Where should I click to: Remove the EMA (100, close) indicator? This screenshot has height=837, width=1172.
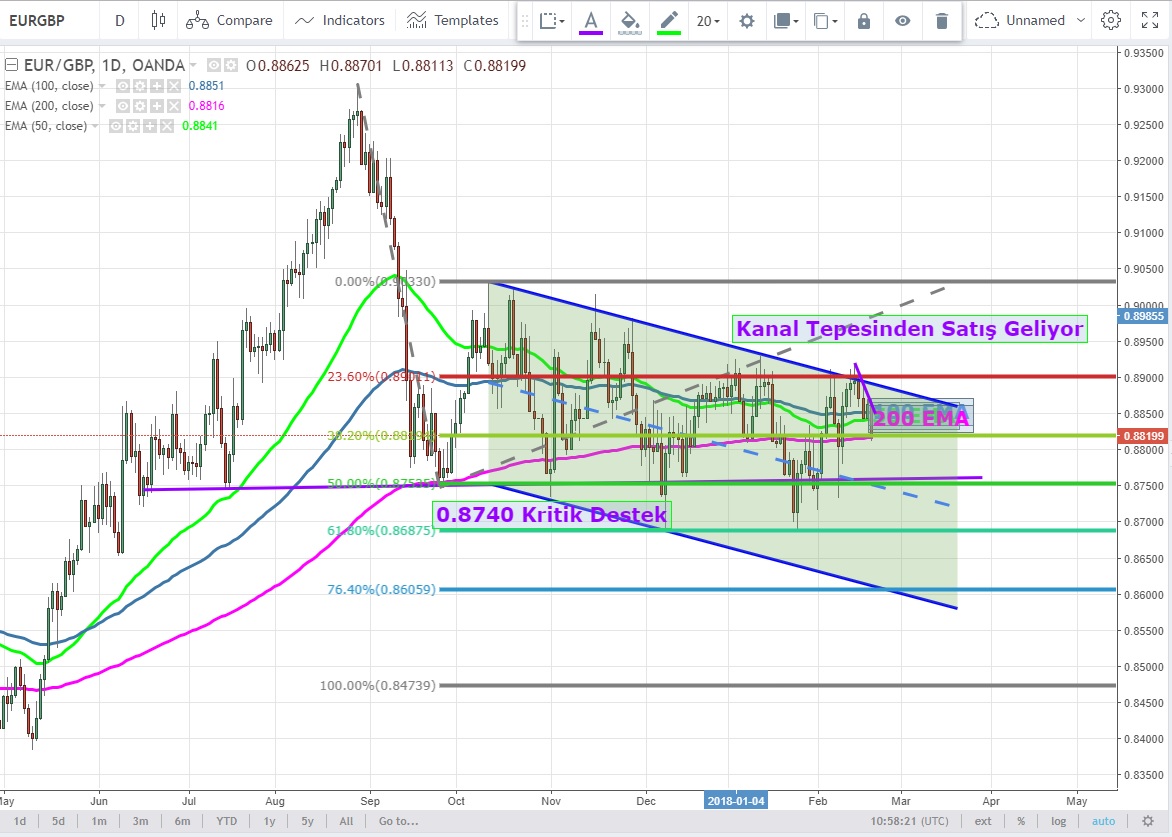point(173,86)
